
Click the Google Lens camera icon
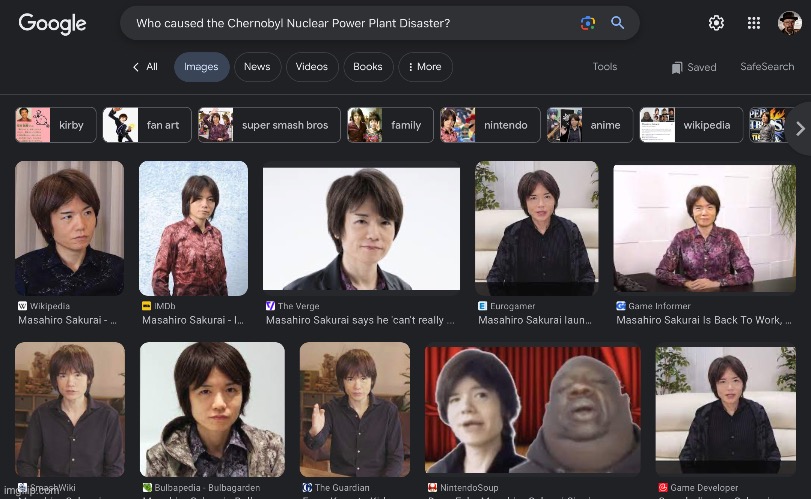[588, 23]
